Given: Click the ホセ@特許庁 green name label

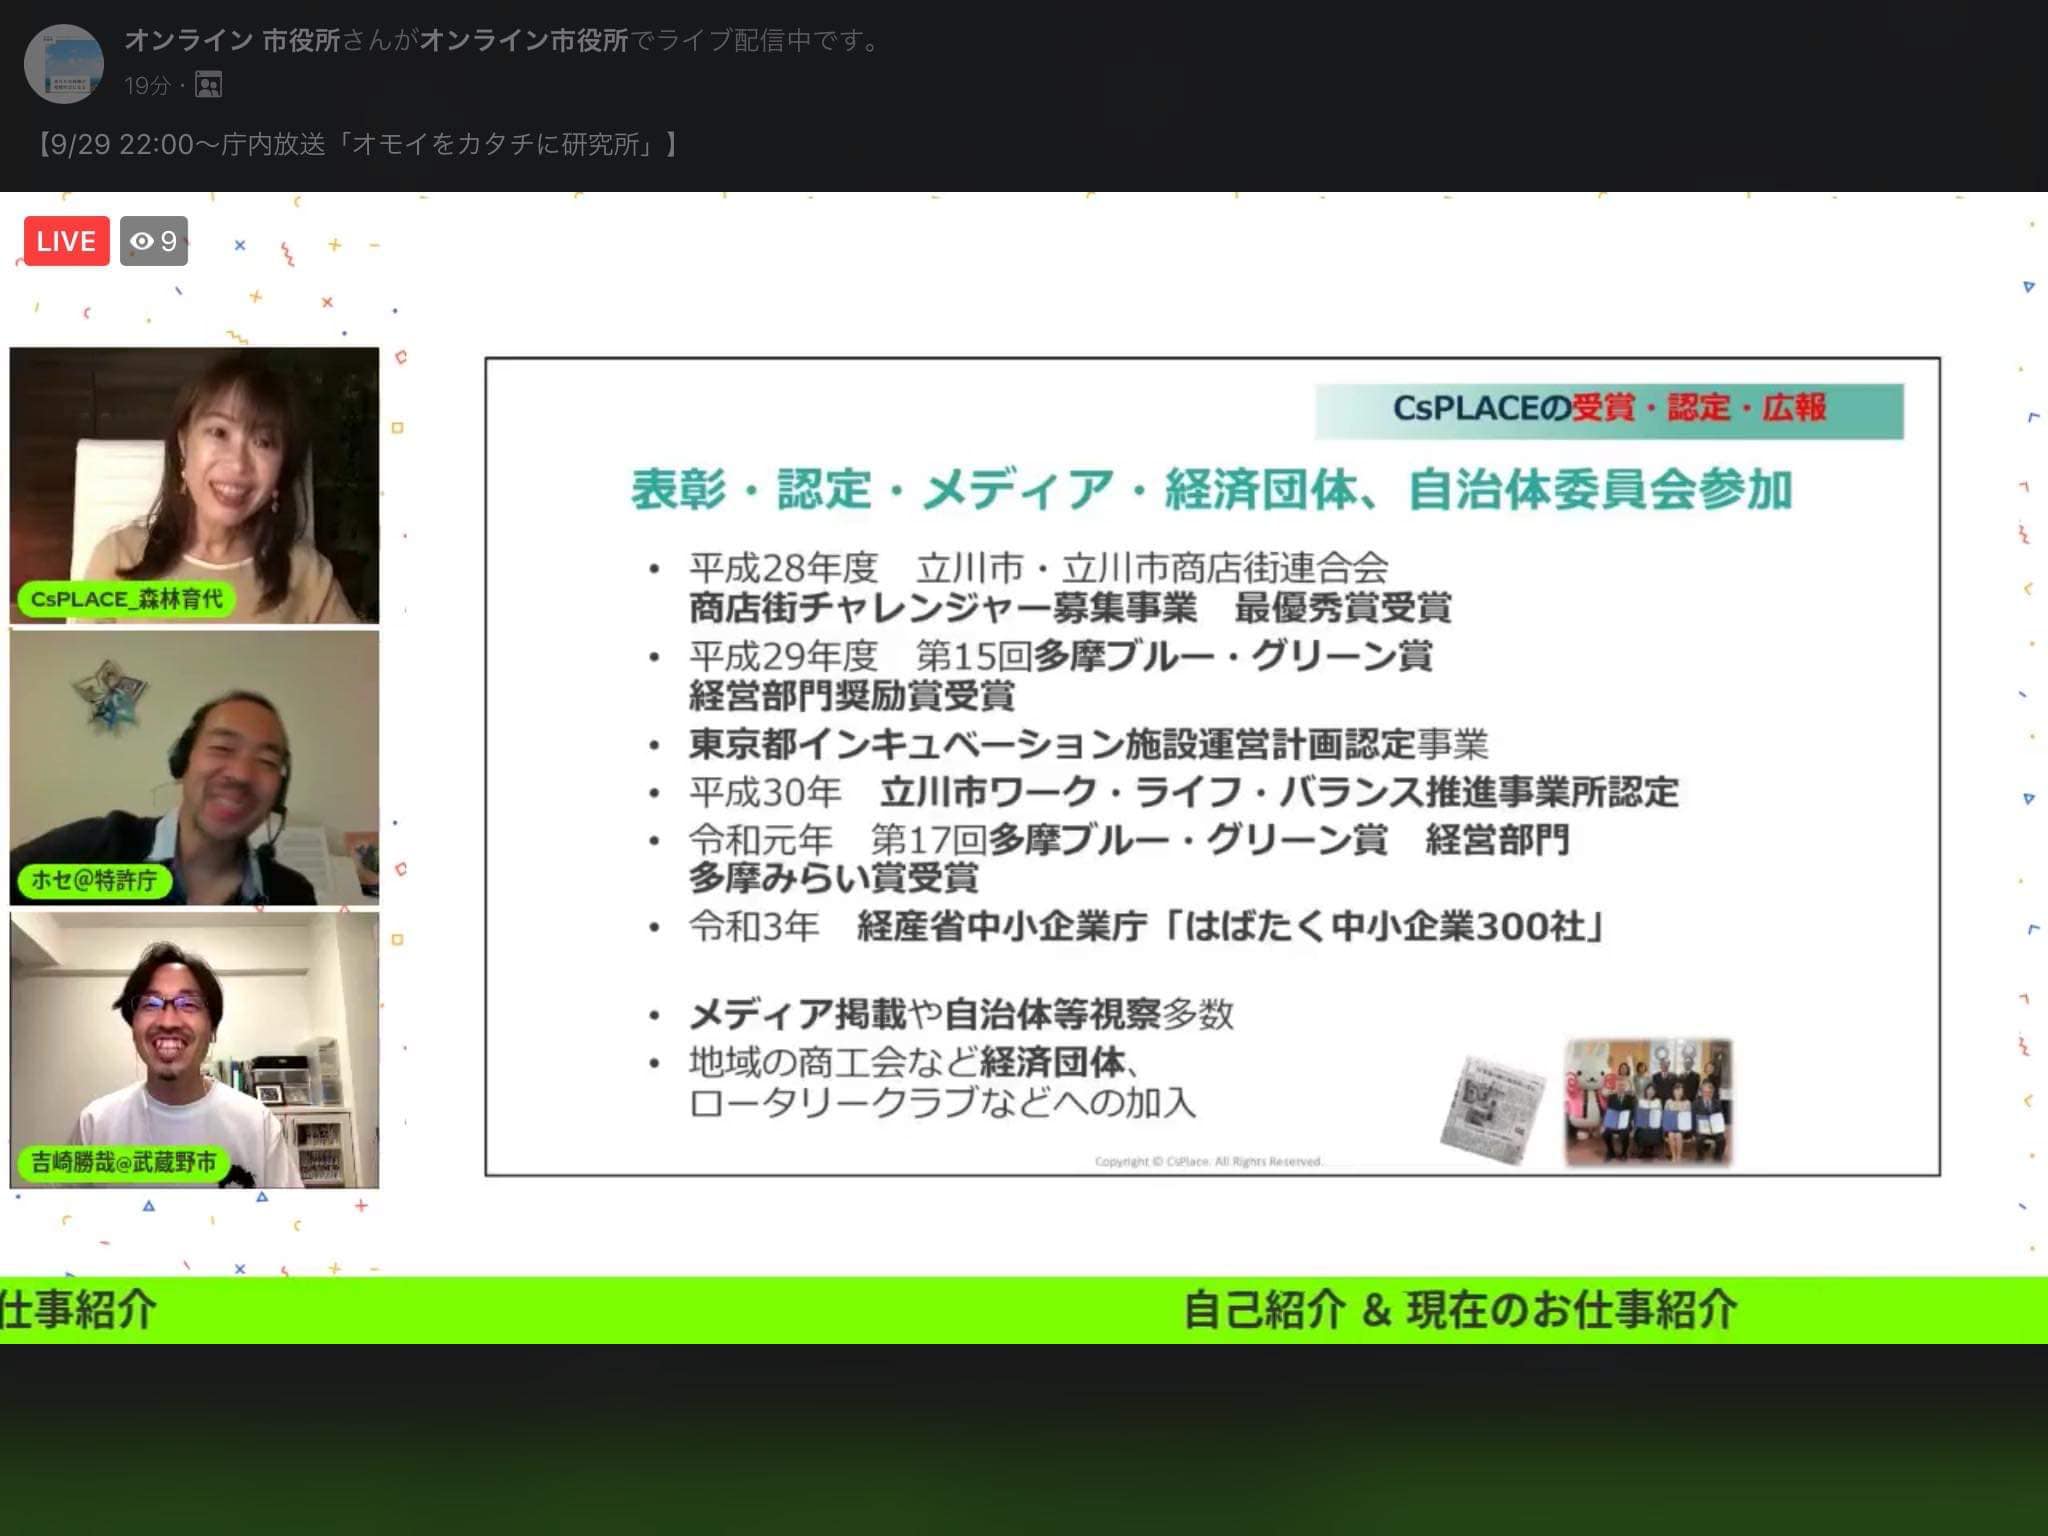Looking at the screenshot, I should (93, 880).
